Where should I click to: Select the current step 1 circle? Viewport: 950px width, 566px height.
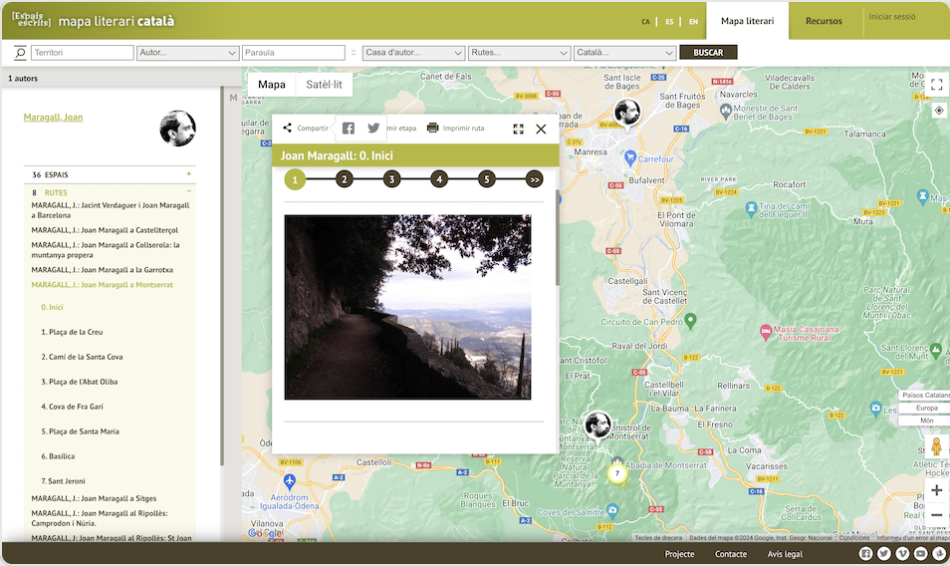click(295, 179)
